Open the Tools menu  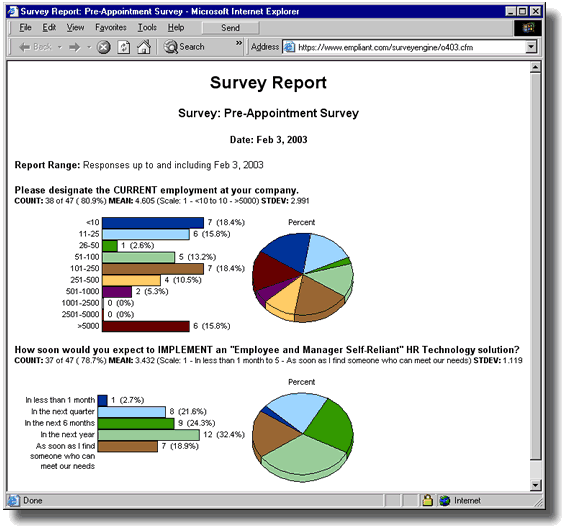pos(147,28)
